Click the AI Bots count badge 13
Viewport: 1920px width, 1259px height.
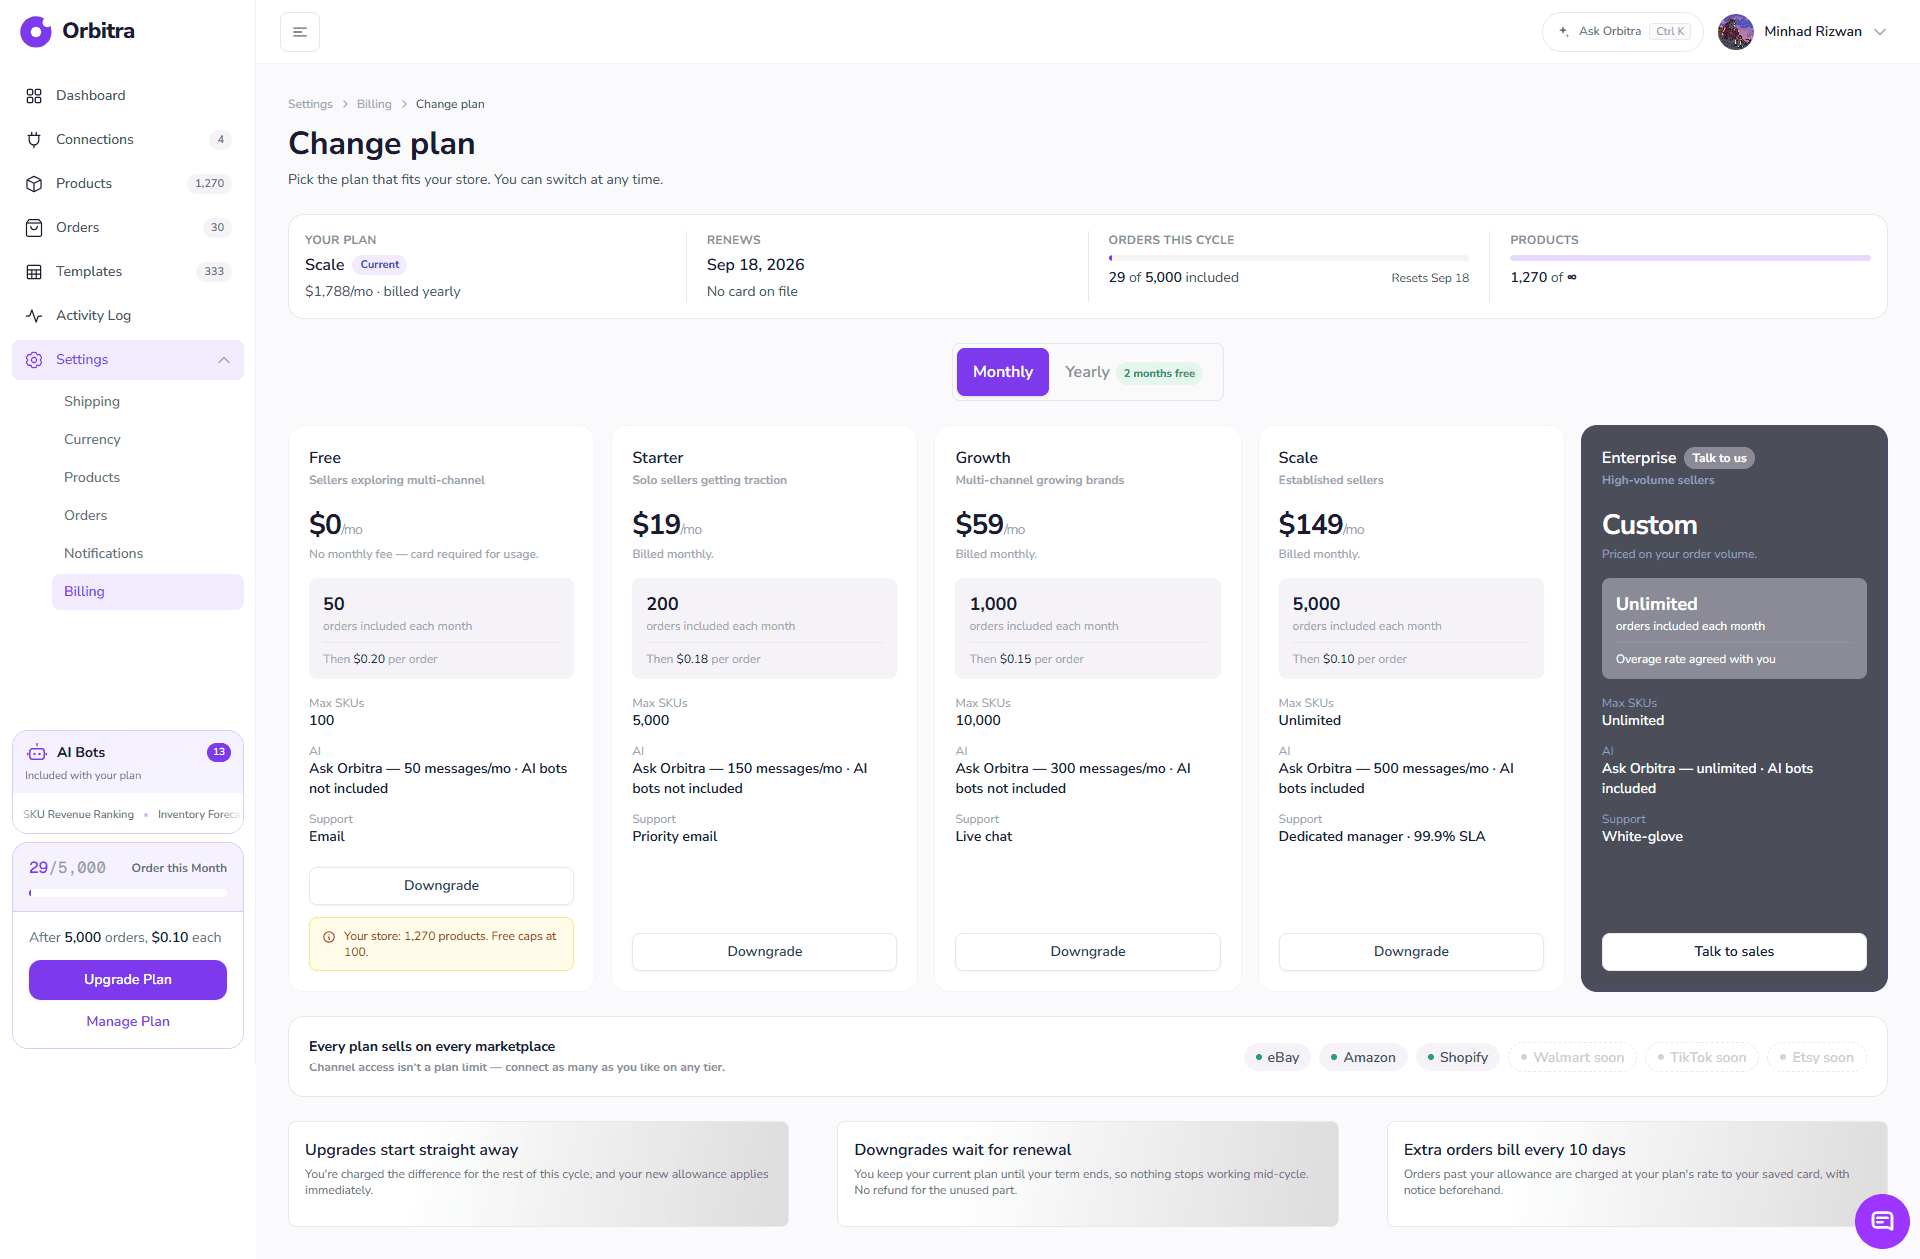click(x=219, y=752)
